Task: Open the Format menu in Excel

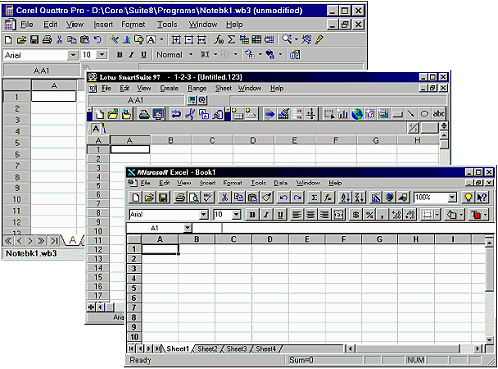Action: (x=232, y=183)
